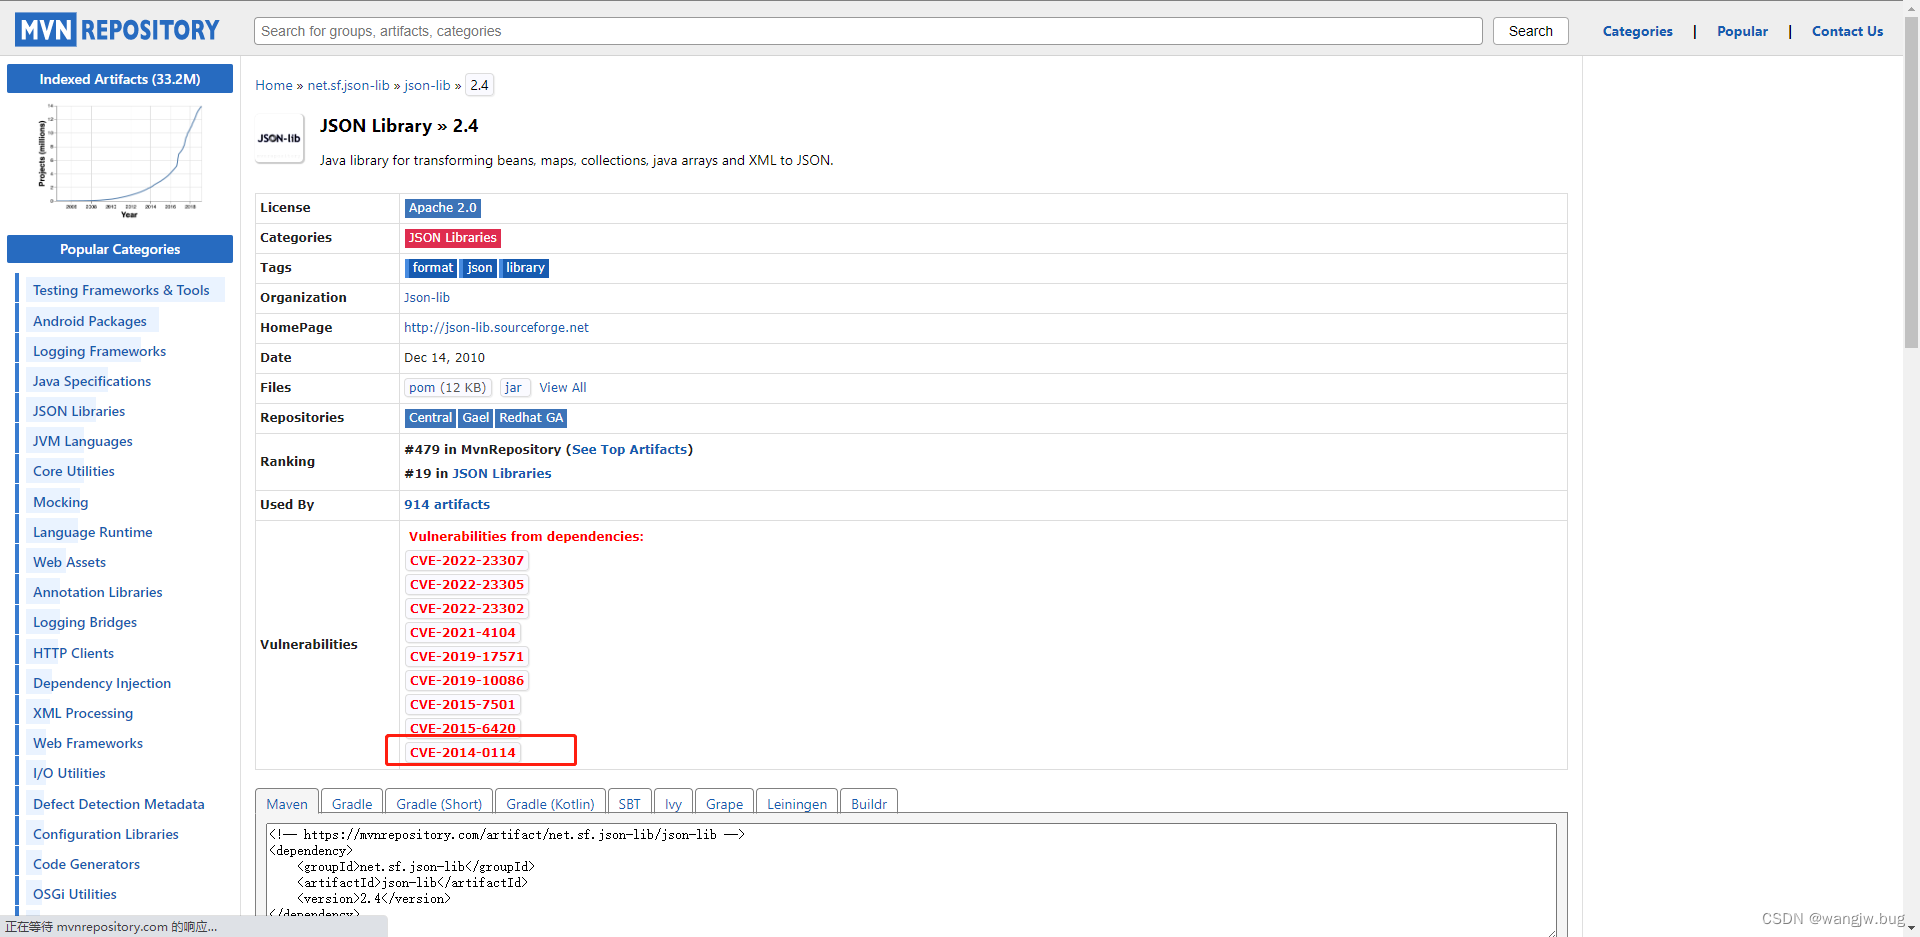The height and width of the screenshot is (937, 1920).
Task: Open the Central repository badge
Action: point(430,418)
